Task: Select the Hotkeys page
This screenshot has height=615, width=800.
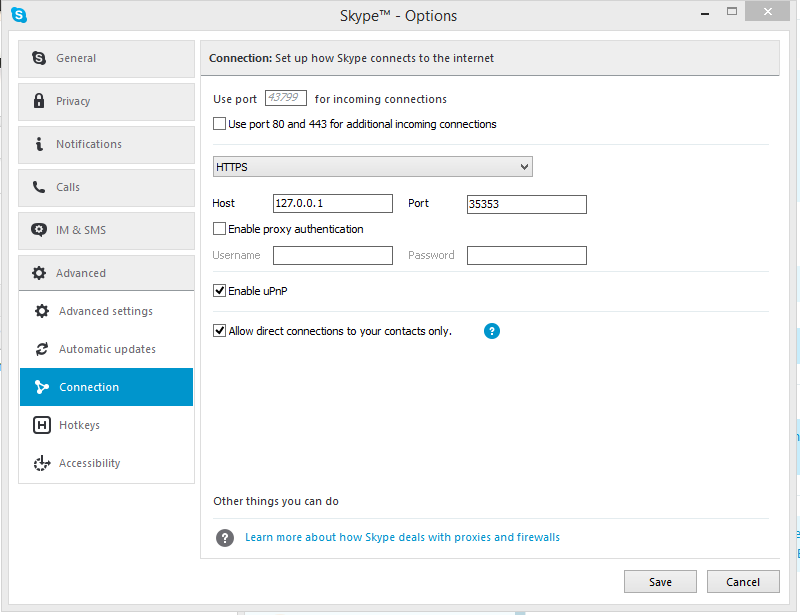Action: click(107, 425)
